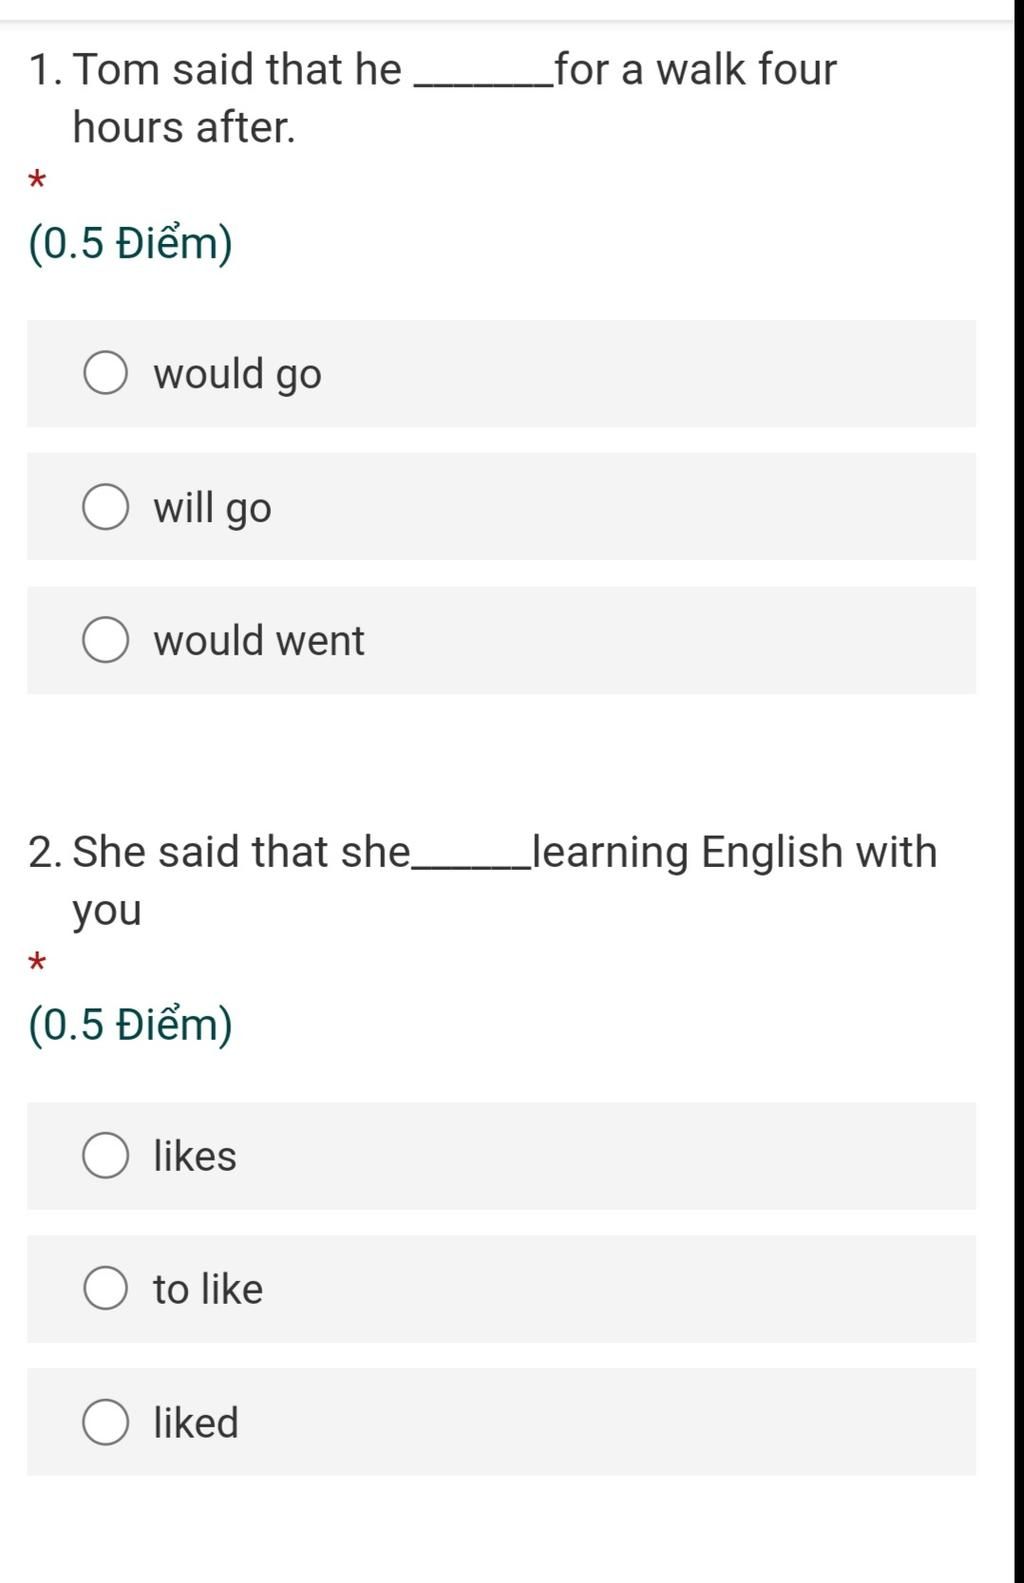
Task: Choose the 'liked' radio button
Action: tap(105, 1422)
